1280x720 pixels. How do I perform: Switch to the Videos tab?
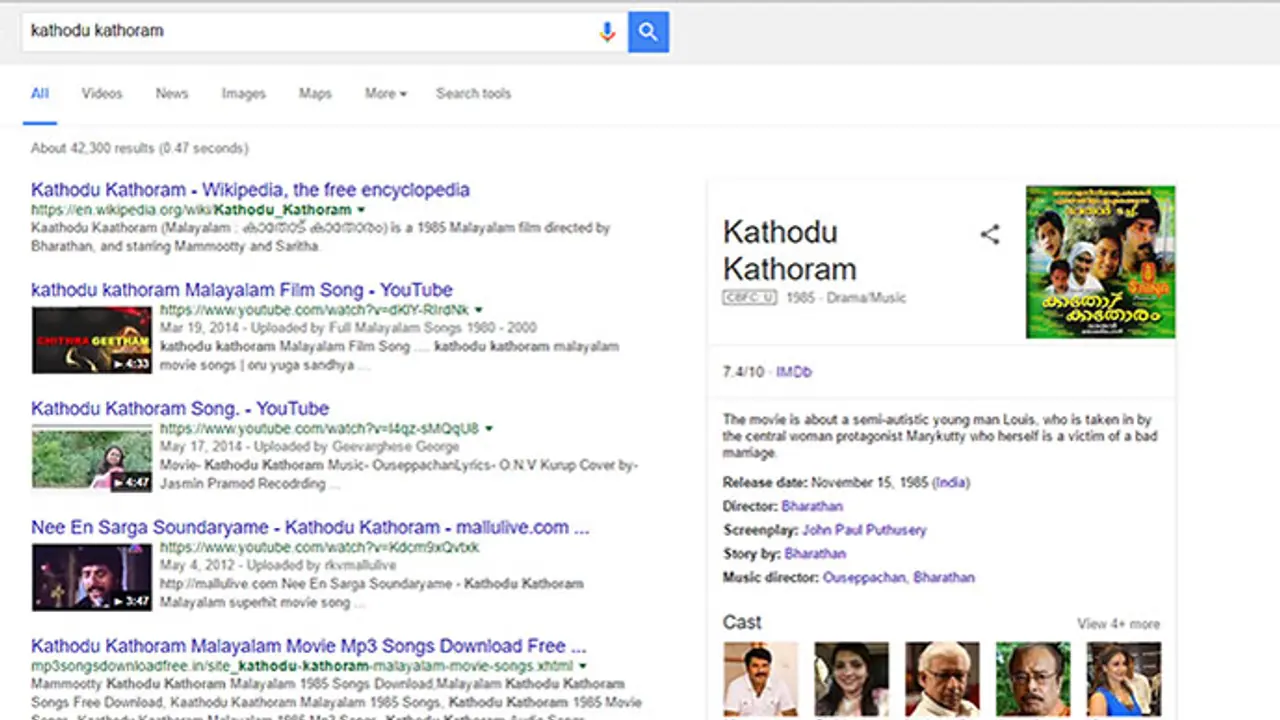click(x=102, y=94)
